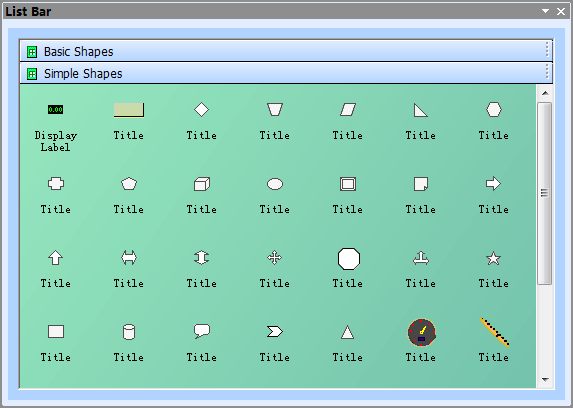Choose the speech bubble callout shape
Viewport: 573px width, 408px height.
point(202,331)
